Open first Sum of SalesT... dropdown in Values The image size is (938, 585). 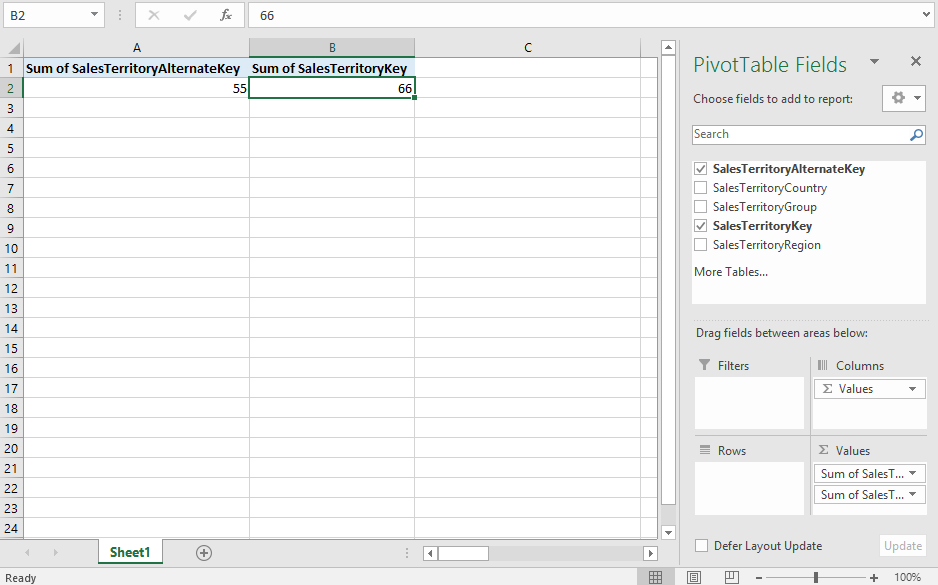(912, 473)
